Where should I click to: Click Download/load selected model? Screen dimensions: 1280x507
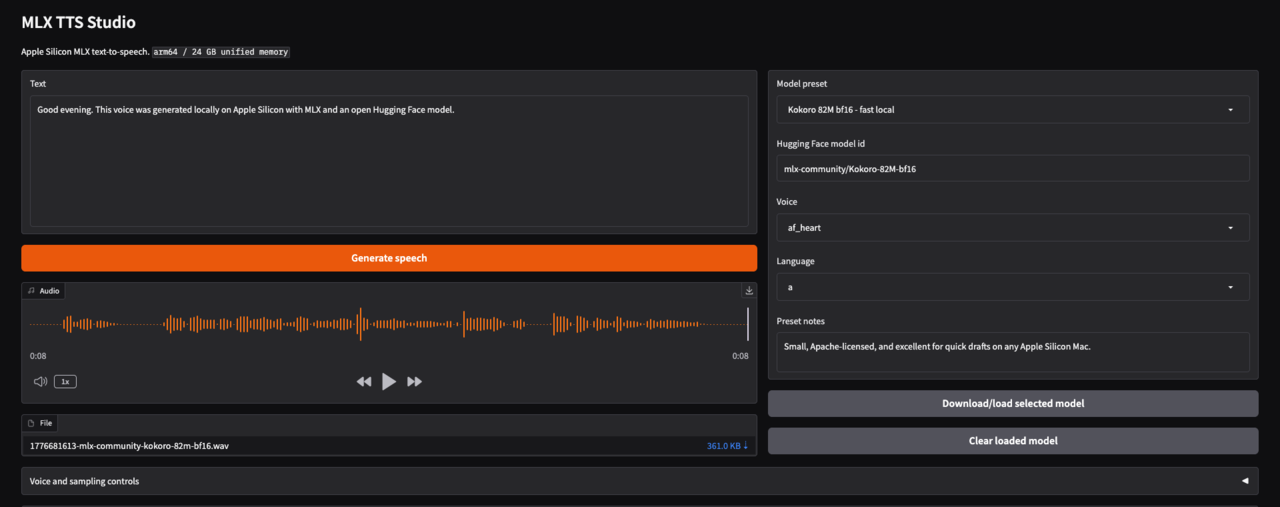pos(1013,404)
